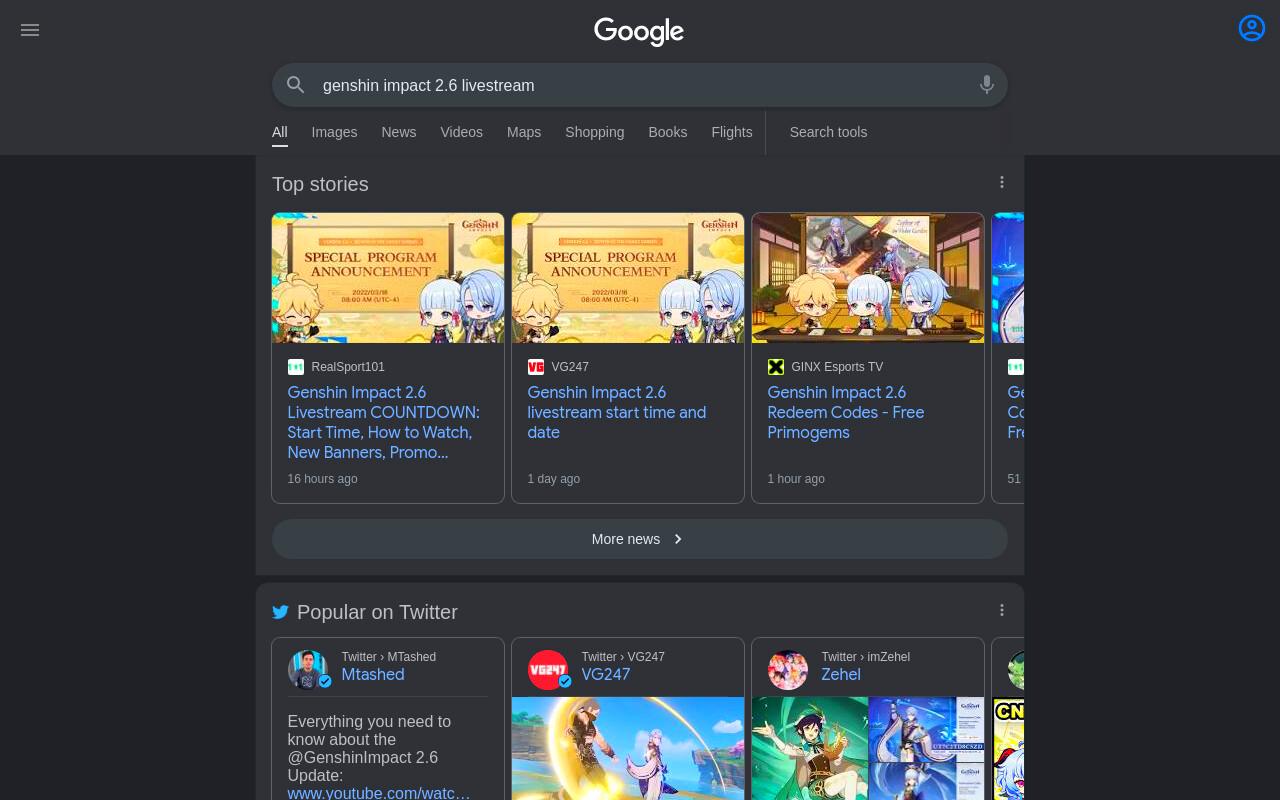Open the Mtashed Twitter profile link
The image size is (1280, 800).
pos(373,674)
